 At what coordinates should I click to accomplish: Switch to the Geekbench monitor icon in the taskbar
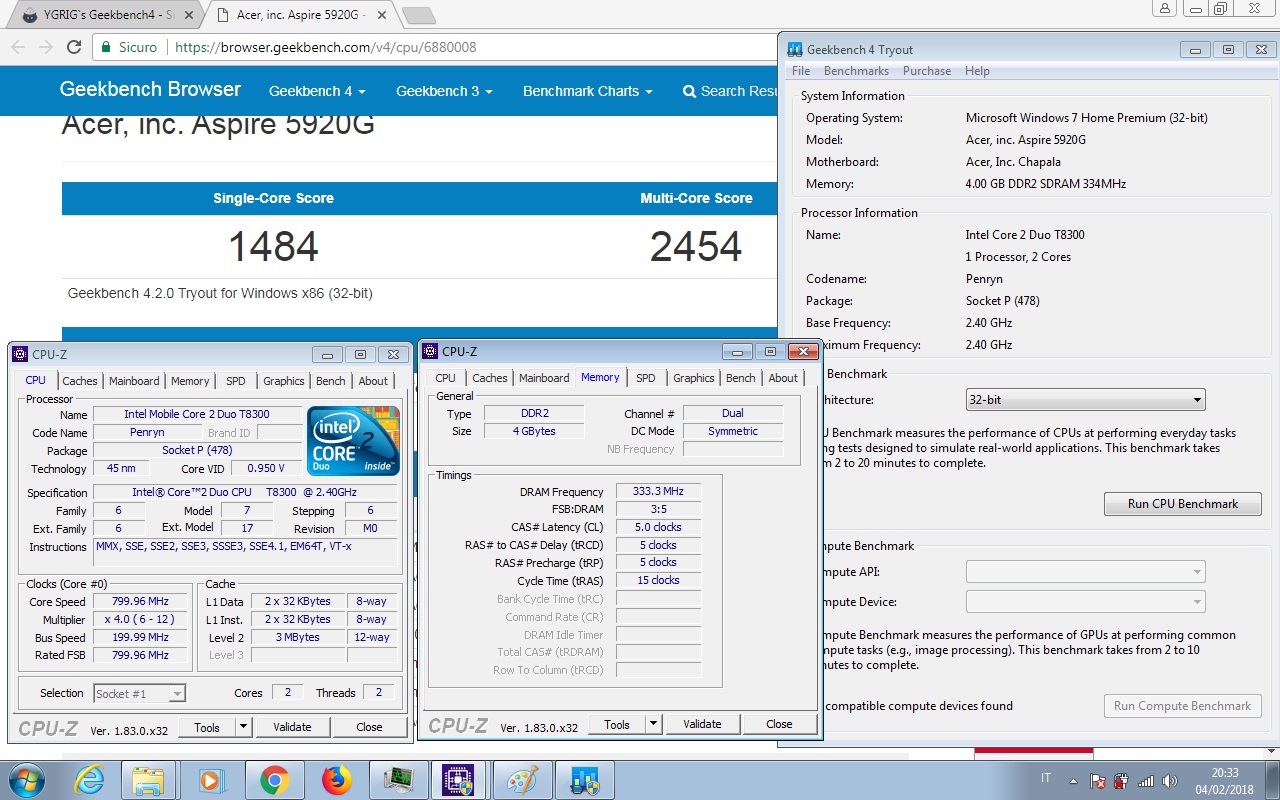click(398, 780)
